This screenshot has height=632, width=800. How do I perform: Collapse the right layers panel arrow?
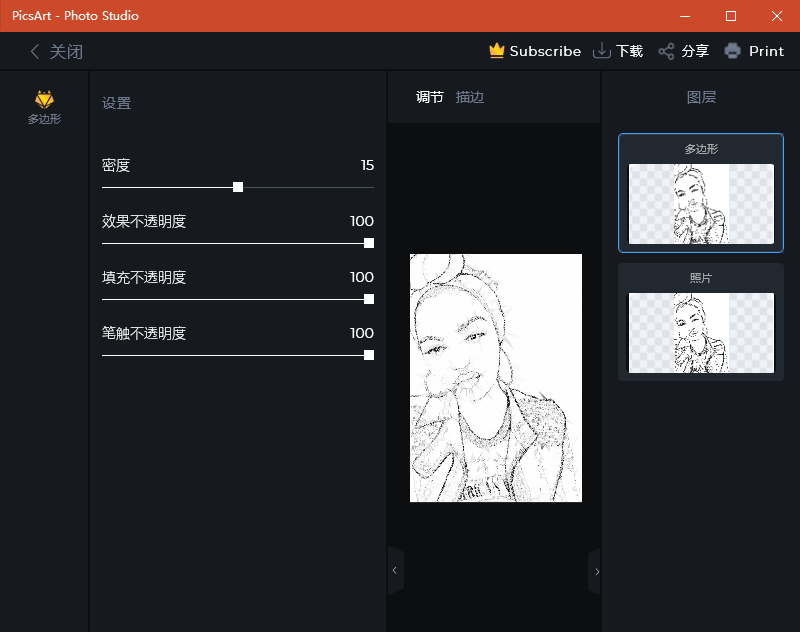pyautogui.click(x=596, y=571)
